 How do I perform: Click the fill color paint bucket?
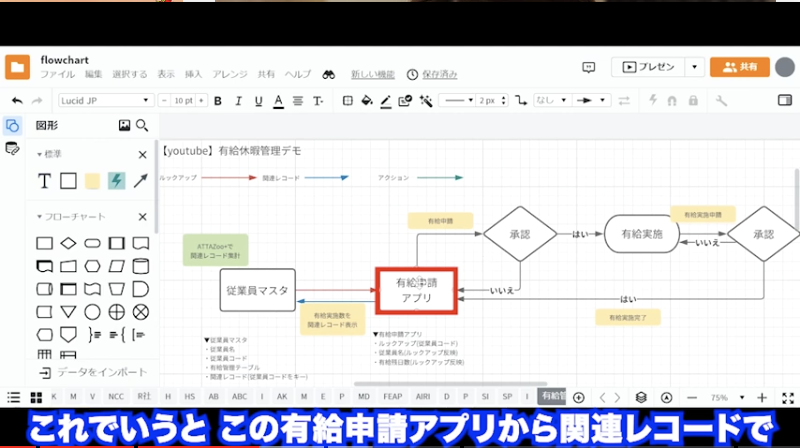[366, 101]
